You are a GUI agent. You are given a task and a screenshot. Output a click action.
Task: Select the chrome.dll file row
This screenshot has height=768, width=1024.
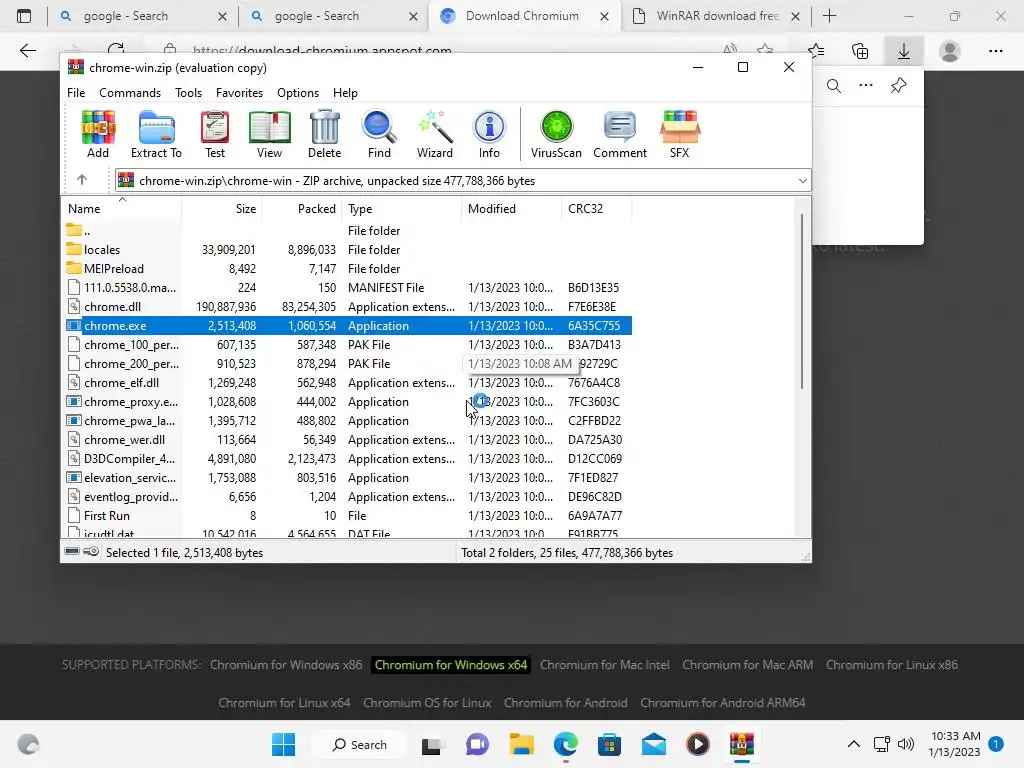click(x=348, y=306)
